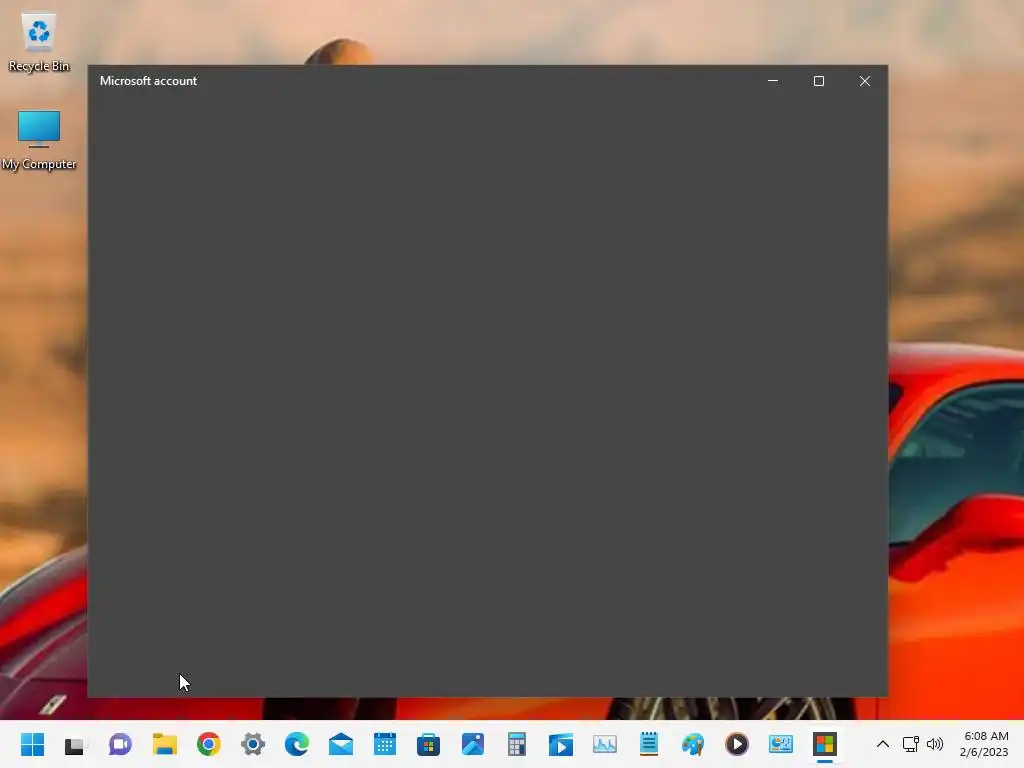Launch the media player play icon

pos(737,744)
